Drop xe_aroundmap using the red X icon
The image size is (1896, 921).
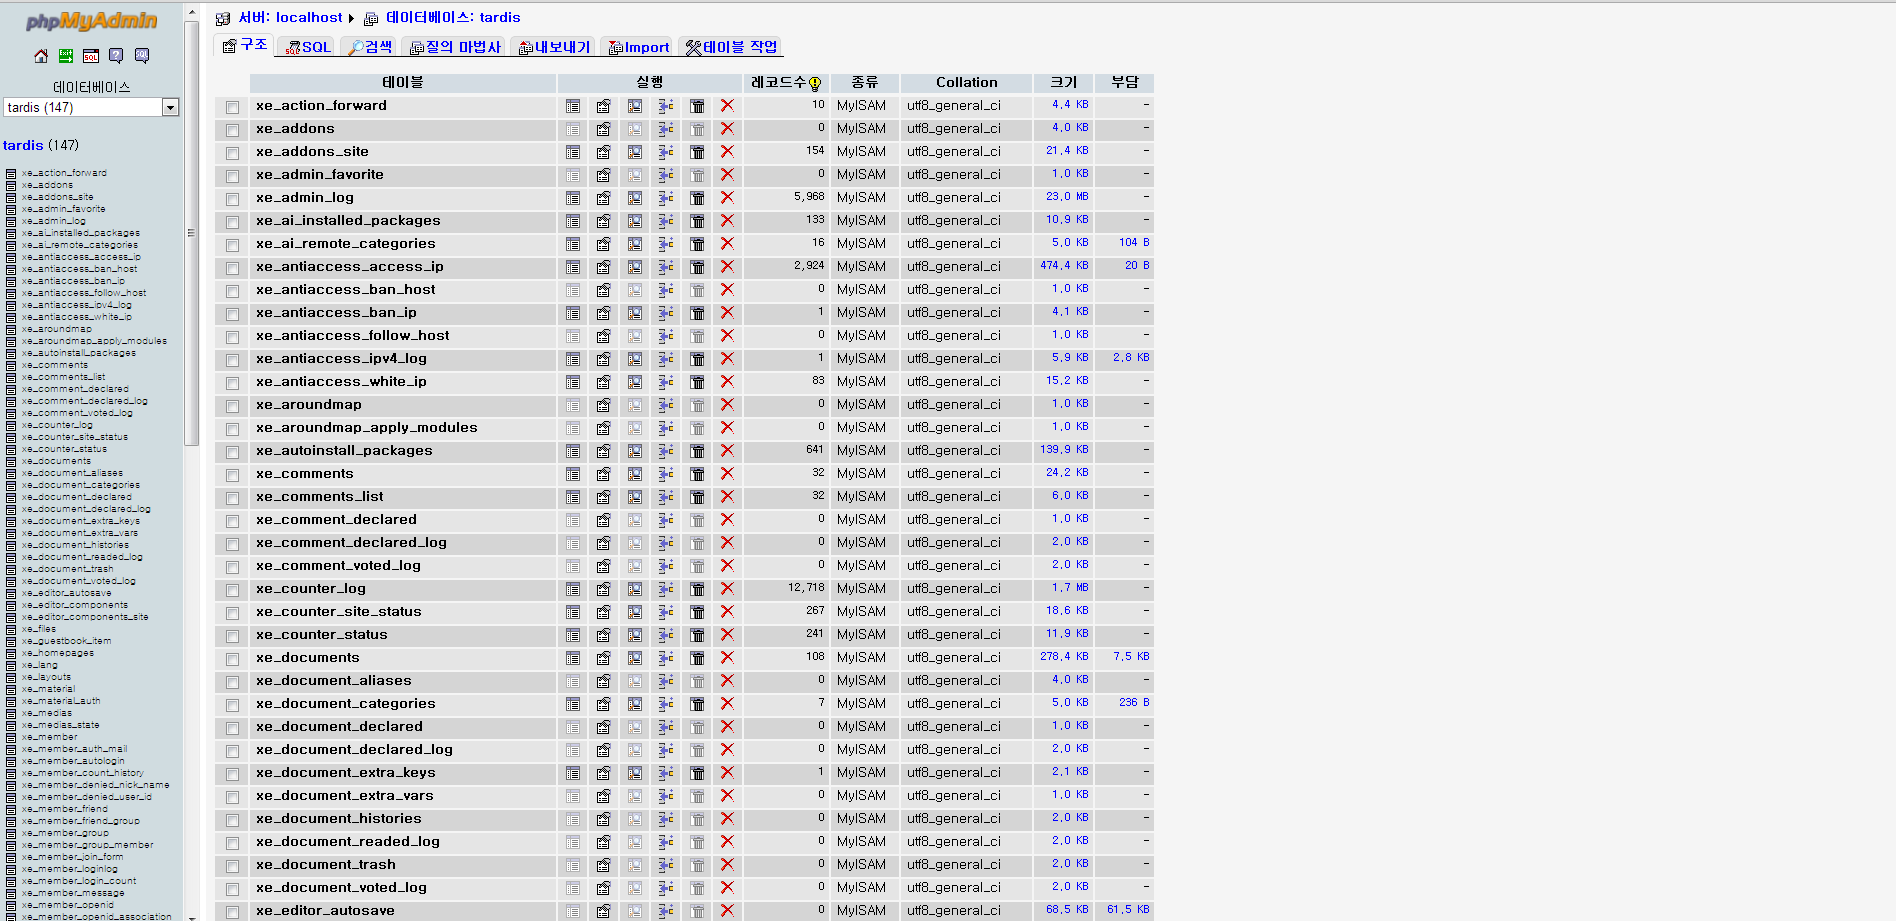click(x=727, y=405)
